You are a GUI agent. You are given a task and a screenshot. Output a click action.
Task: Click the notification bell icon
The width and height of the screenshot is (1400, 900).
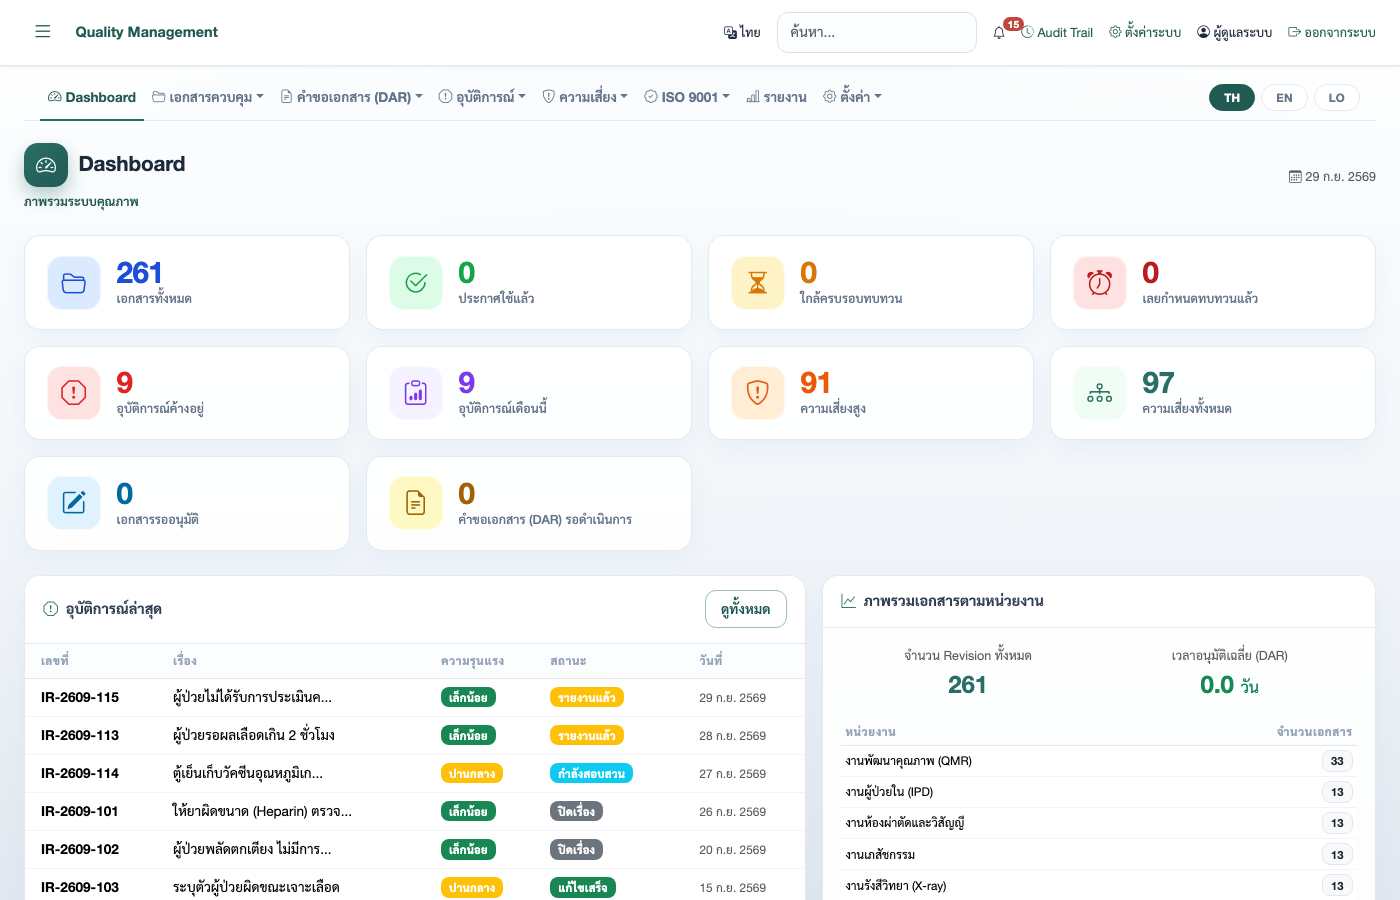pos(999,33)
